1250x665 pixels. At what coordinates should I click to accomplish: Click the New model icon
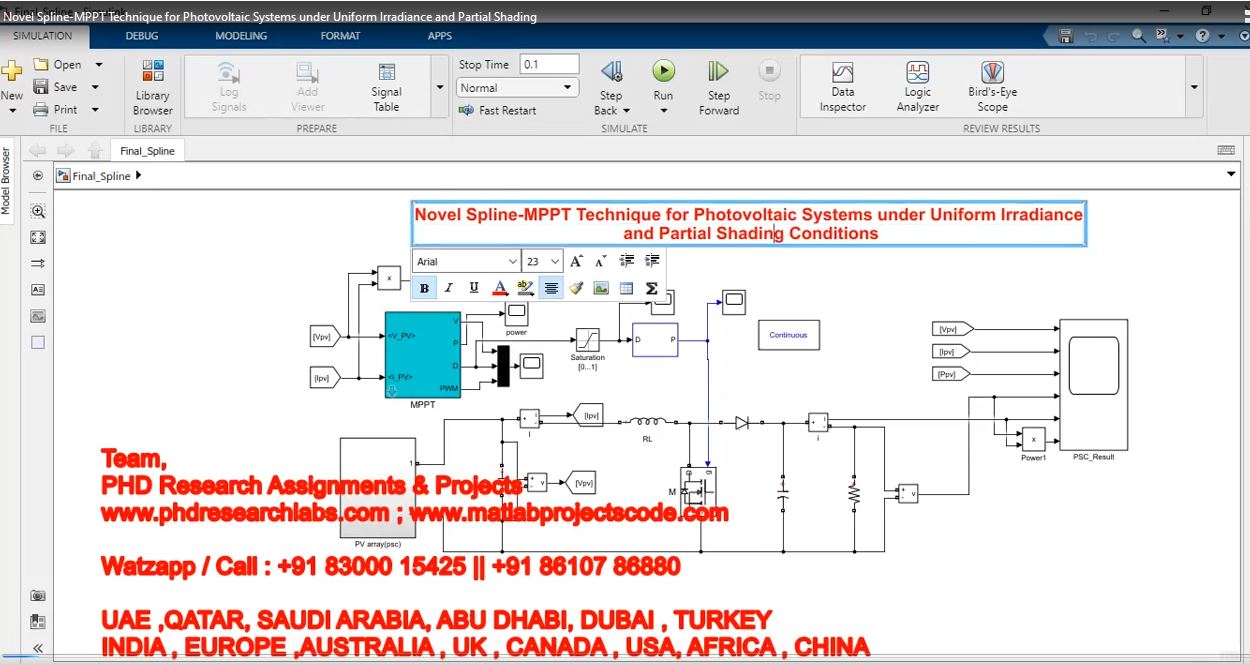coord(11,72)
